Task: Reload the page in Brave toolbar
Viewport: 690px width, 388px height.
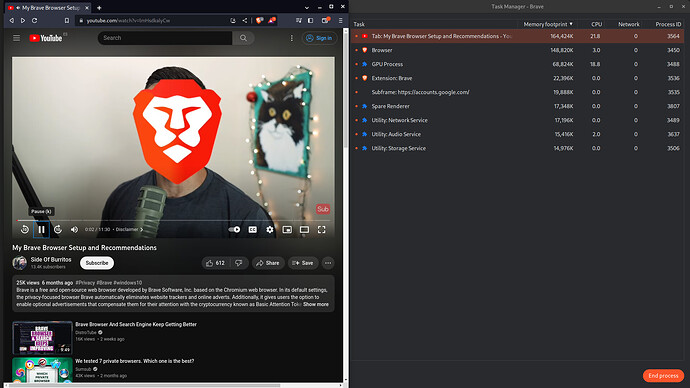Action: pyautogui.click(x=34, y=20)
